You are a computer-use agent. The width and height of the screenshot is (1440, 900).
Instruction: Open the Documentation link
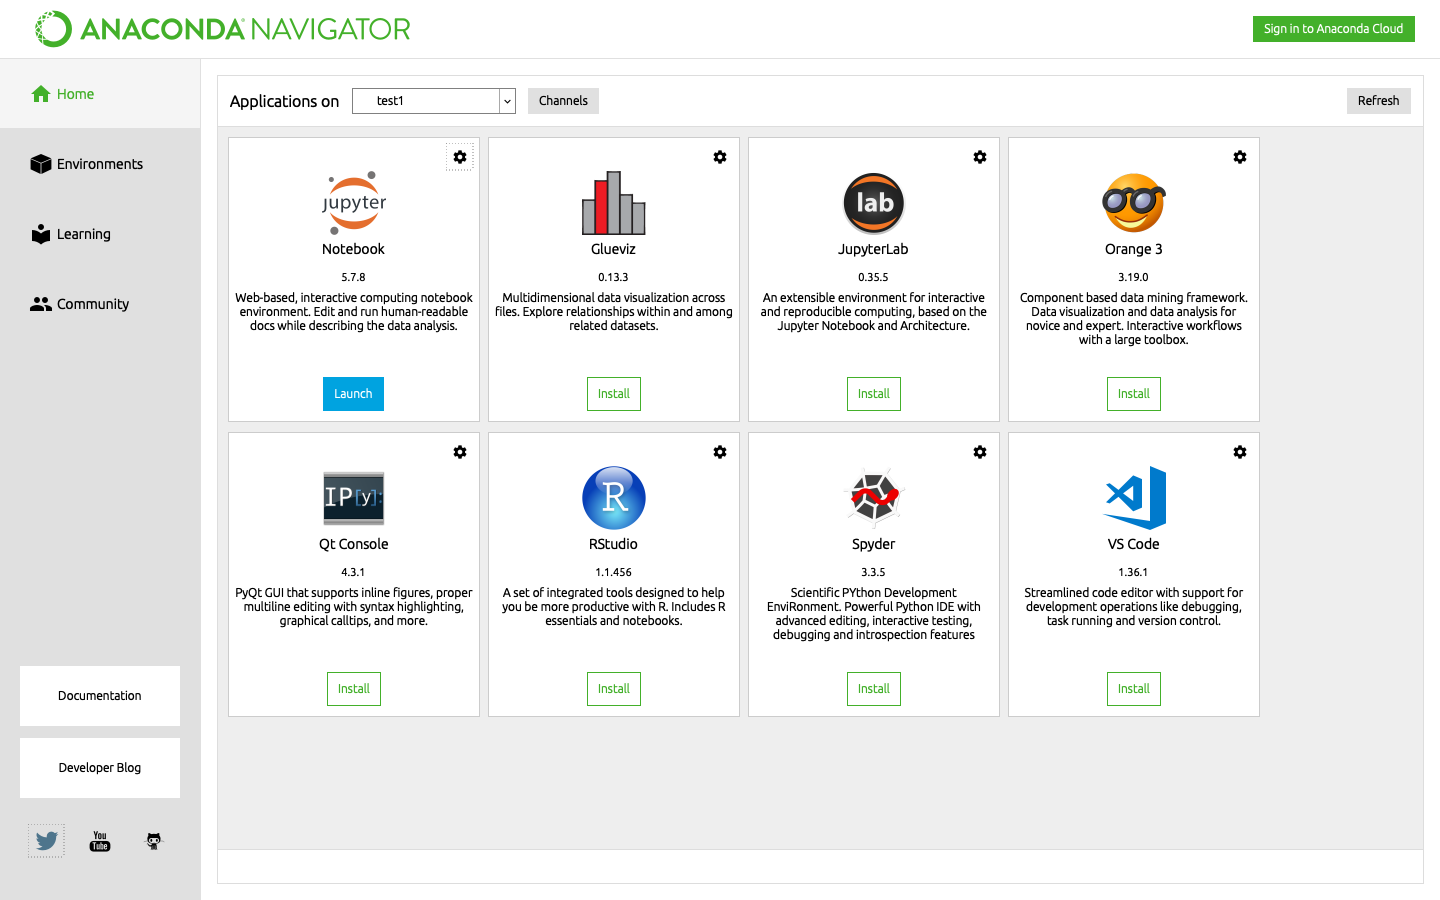(100, 696)
